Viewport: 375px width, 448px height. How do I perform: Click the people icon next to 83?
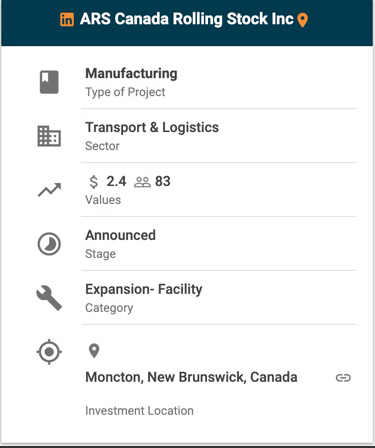[142, 182]
